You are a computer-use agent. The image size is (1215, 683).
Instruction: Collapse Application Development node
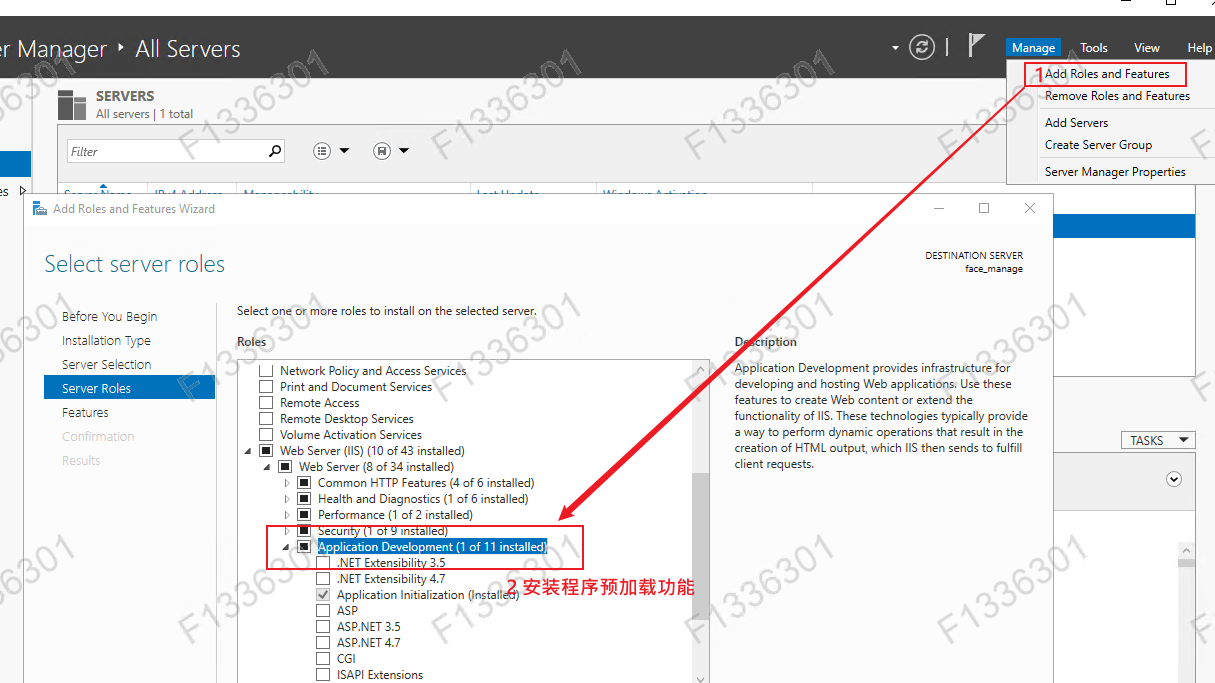pos(286,547)
